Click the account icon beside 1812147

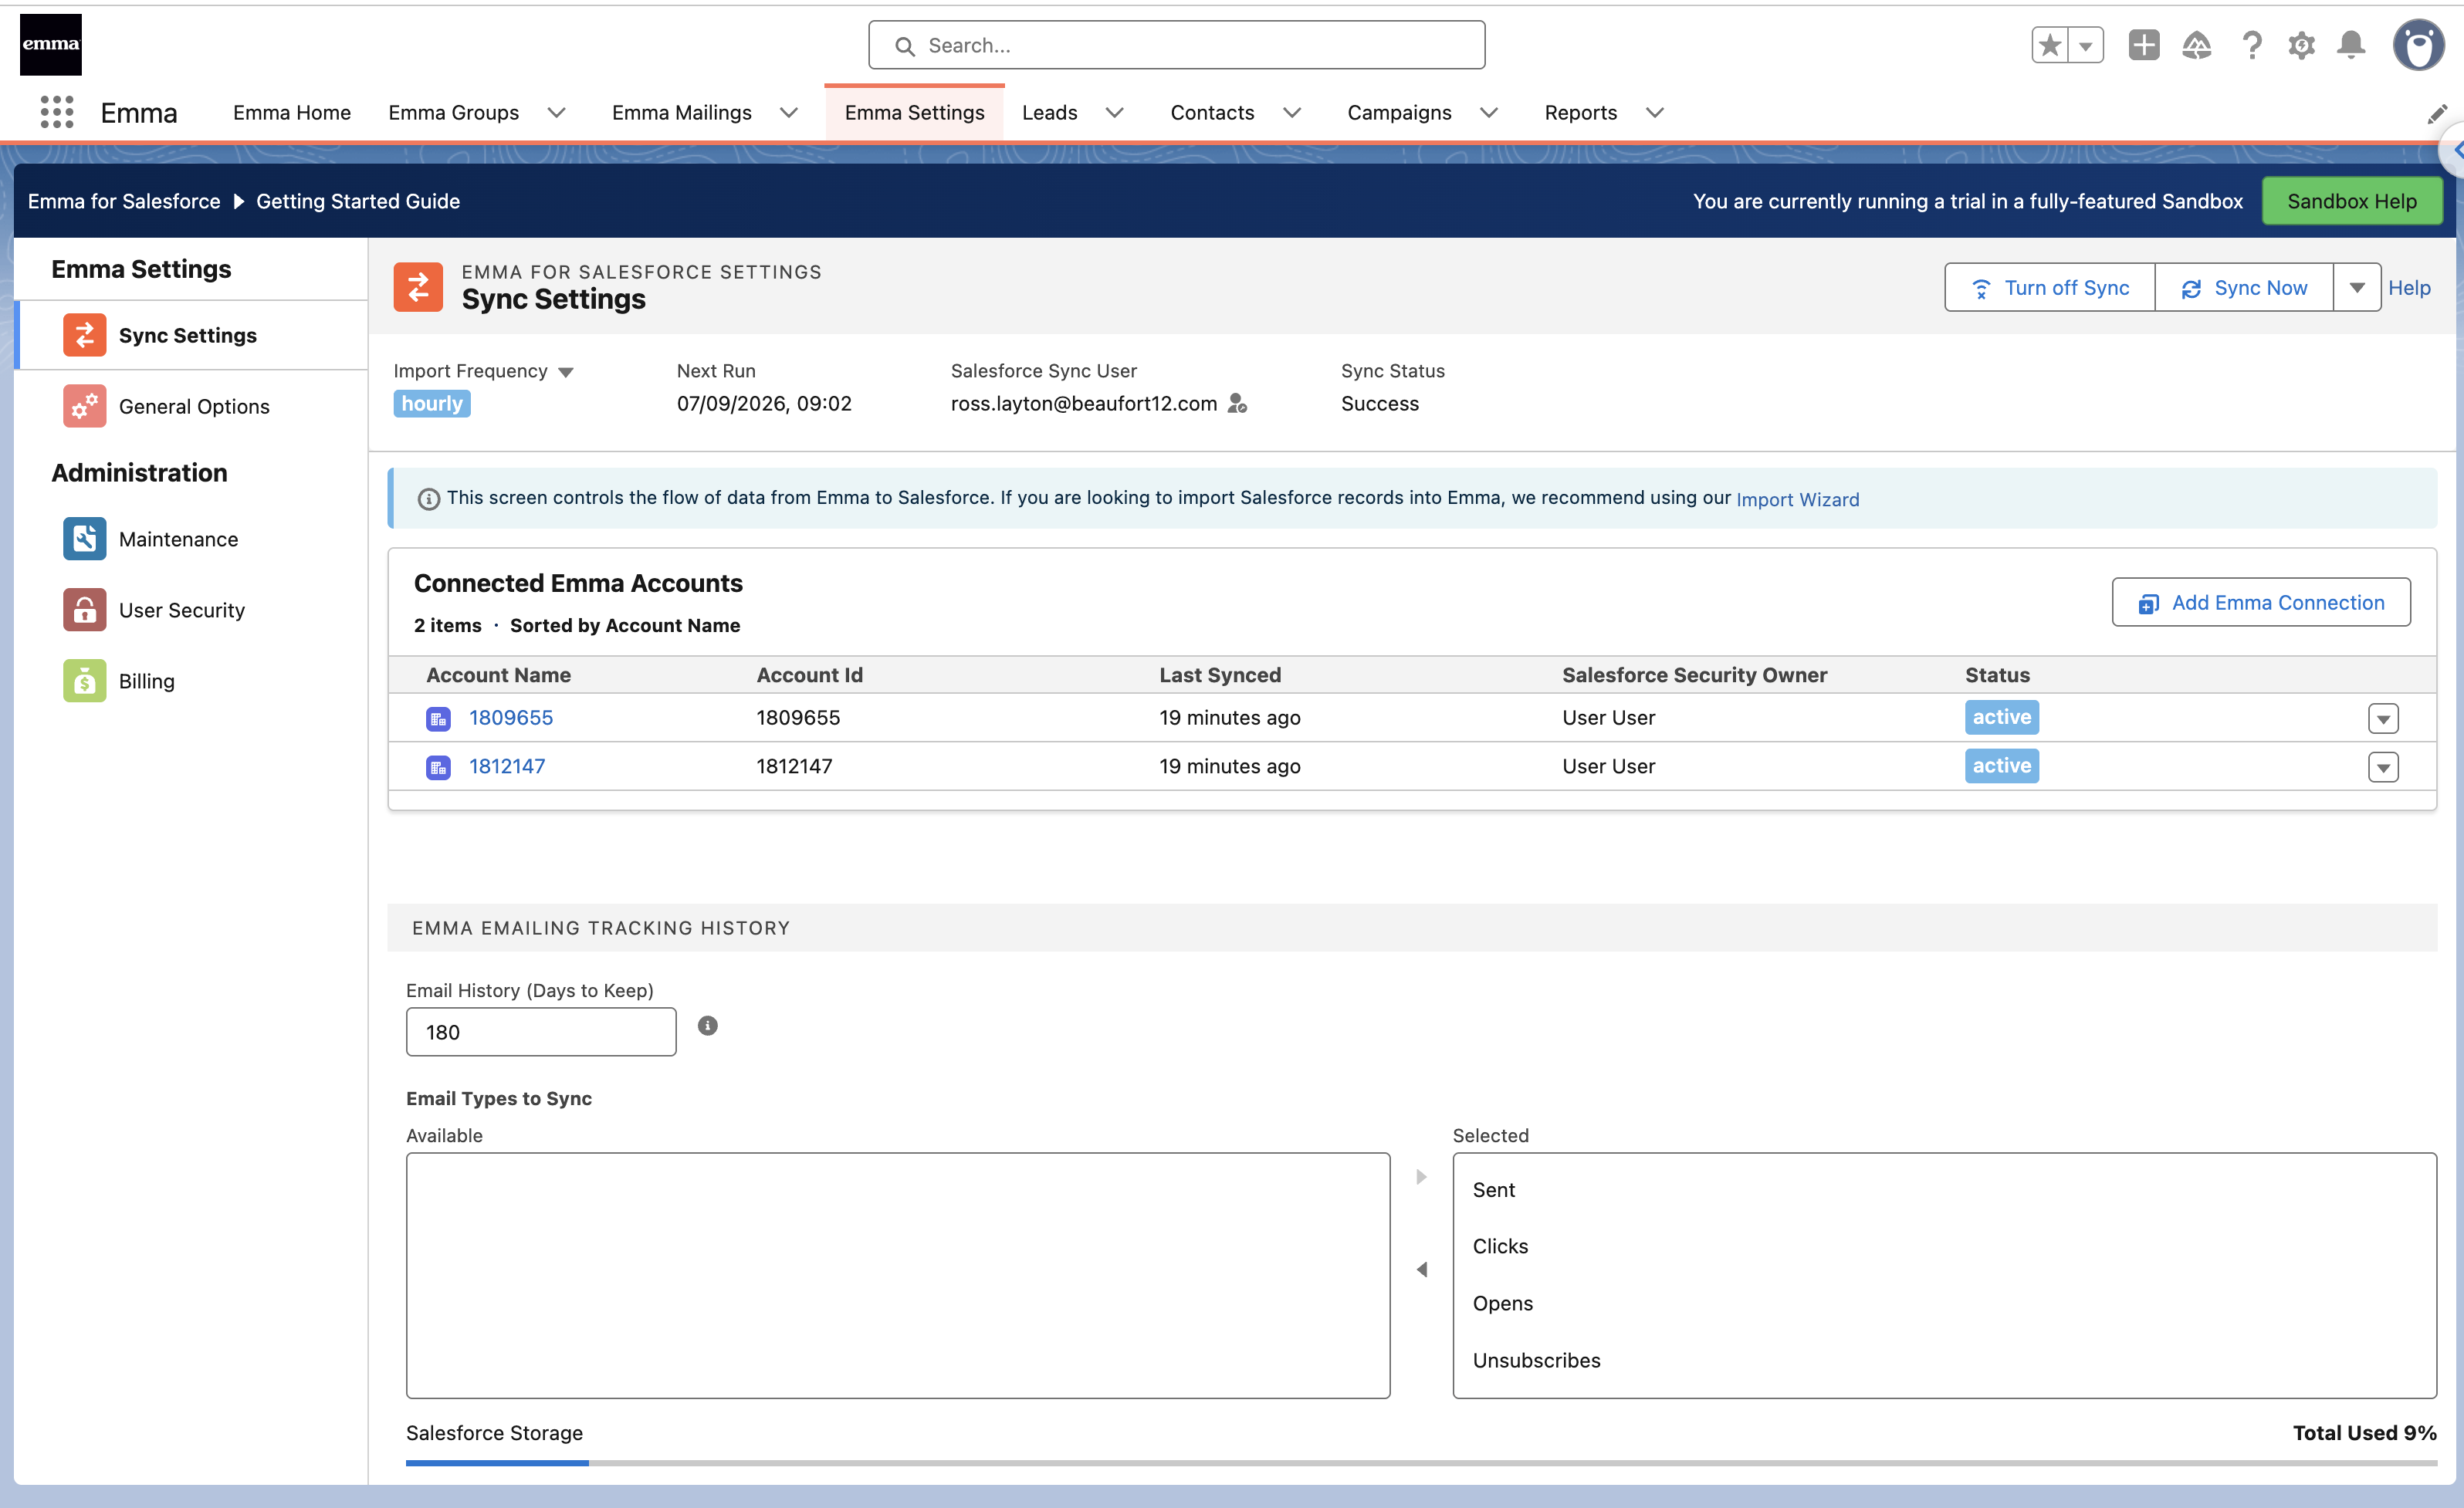pyautogui.click(x=438, y=767)
